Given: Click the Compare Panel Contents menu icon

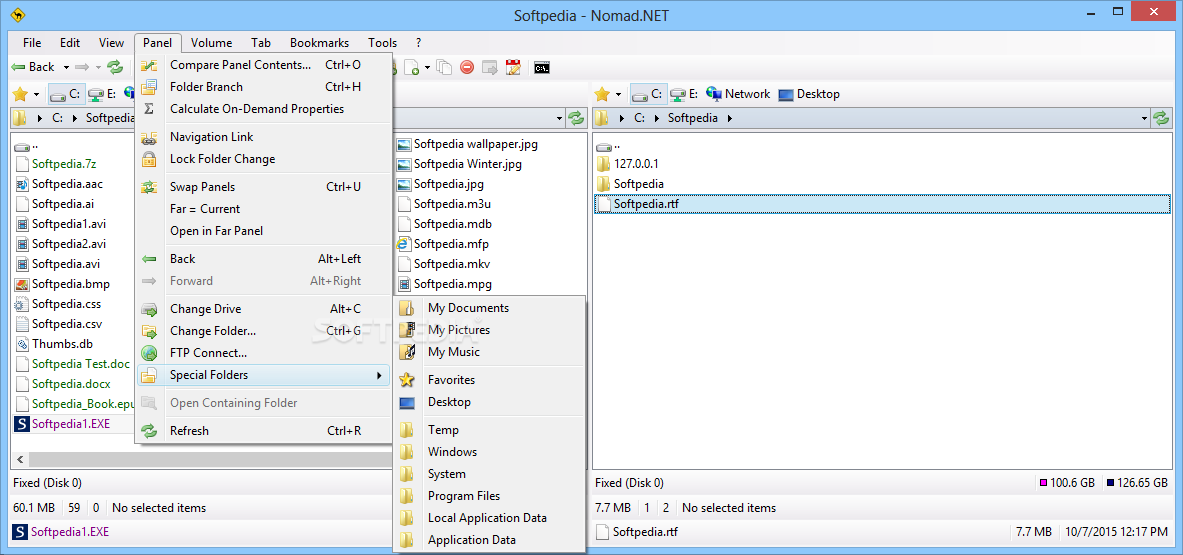Looking at the screenshot, I should [149, 65].
